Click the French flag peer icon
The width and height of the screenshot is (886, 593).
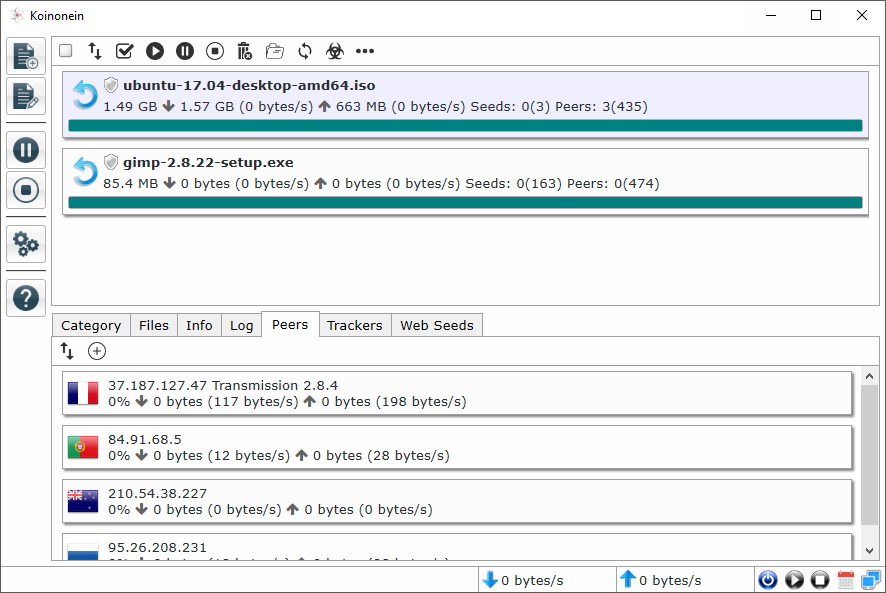point(83,393)
